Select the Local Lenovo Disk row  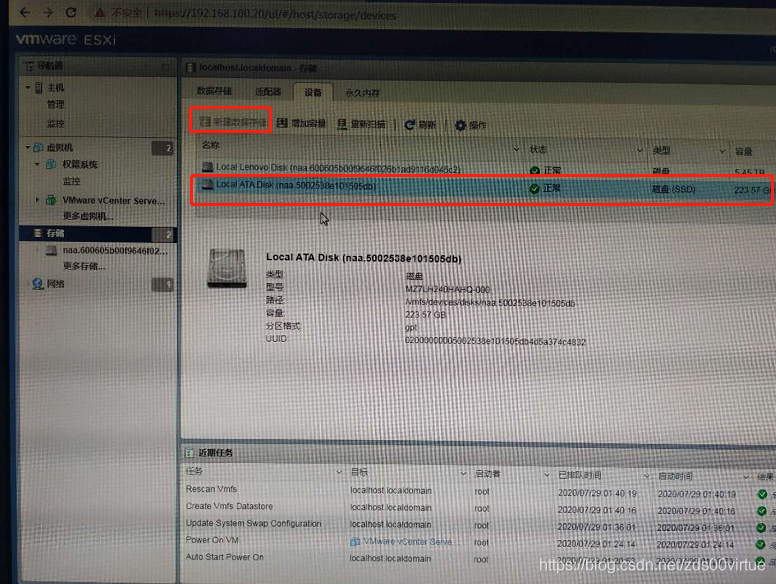(485, 169)
